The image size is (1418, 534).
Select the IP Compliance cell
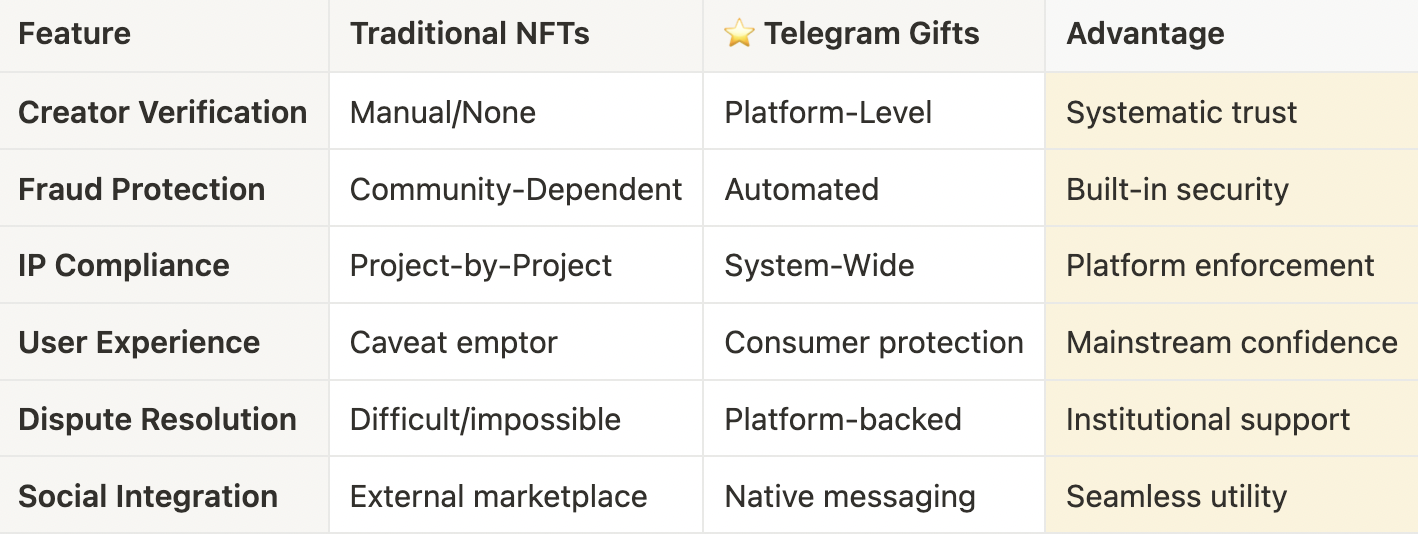164,265
